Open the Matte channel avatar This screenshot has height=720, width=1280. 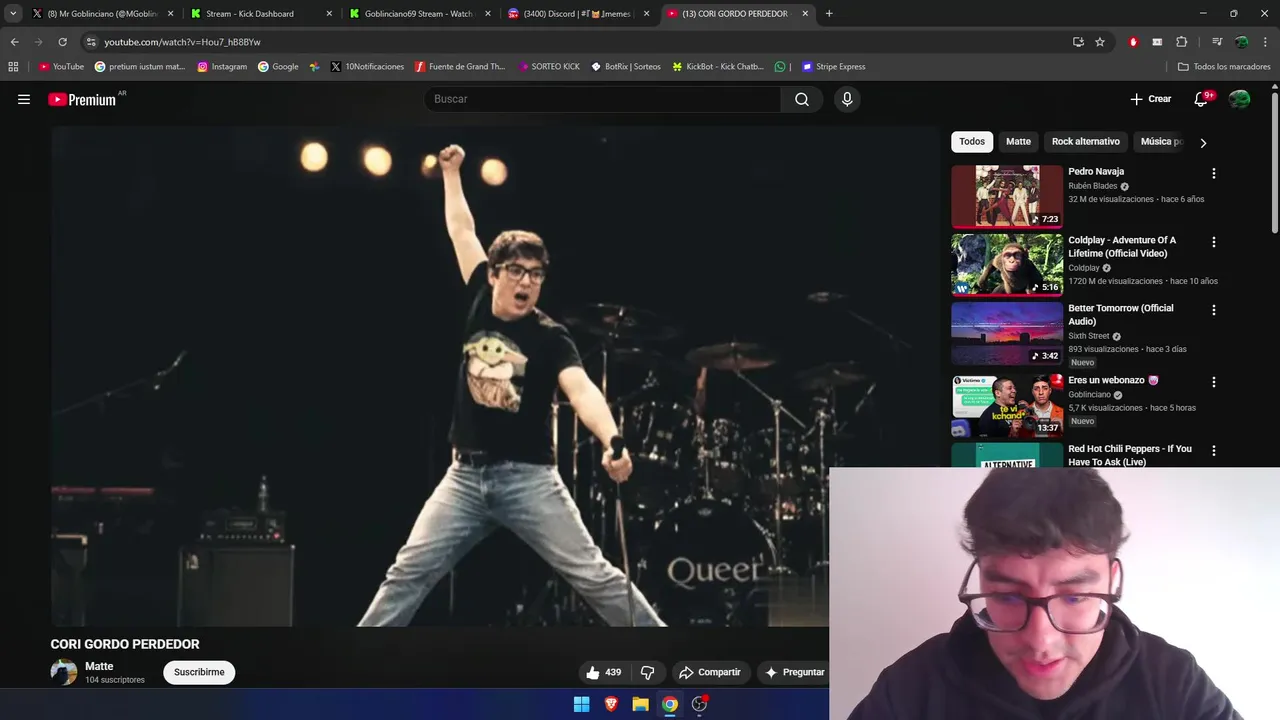click(64, 672)
